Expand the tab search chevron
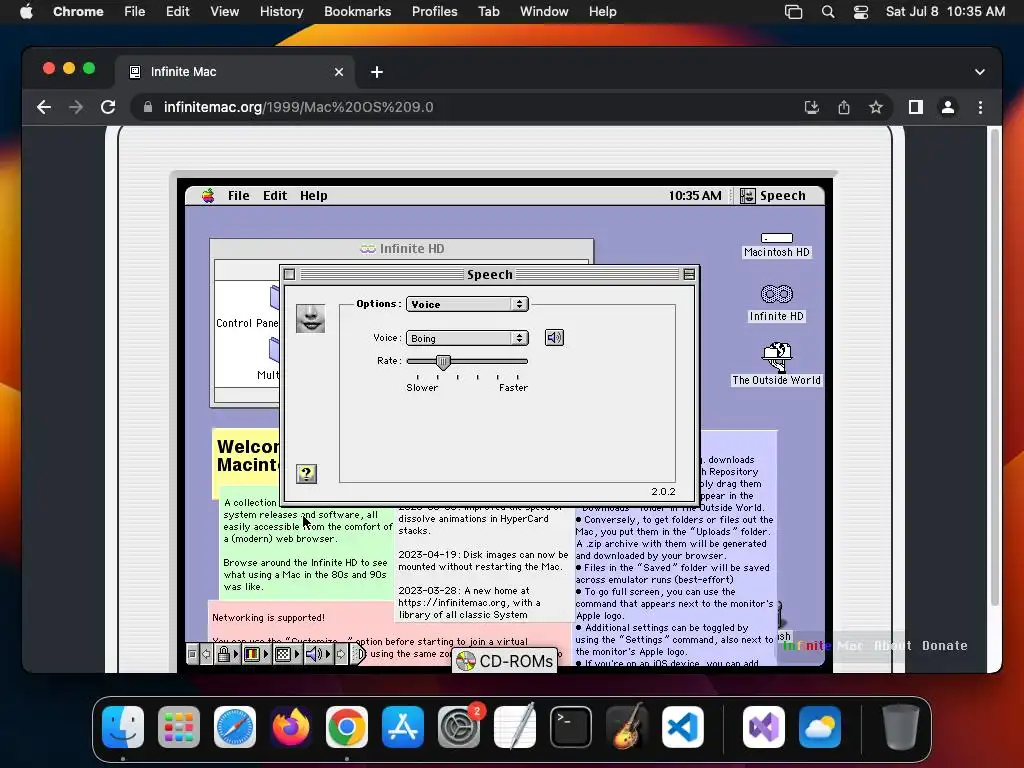This screenshot has width=1024, height=768. (x=980, y=72)
